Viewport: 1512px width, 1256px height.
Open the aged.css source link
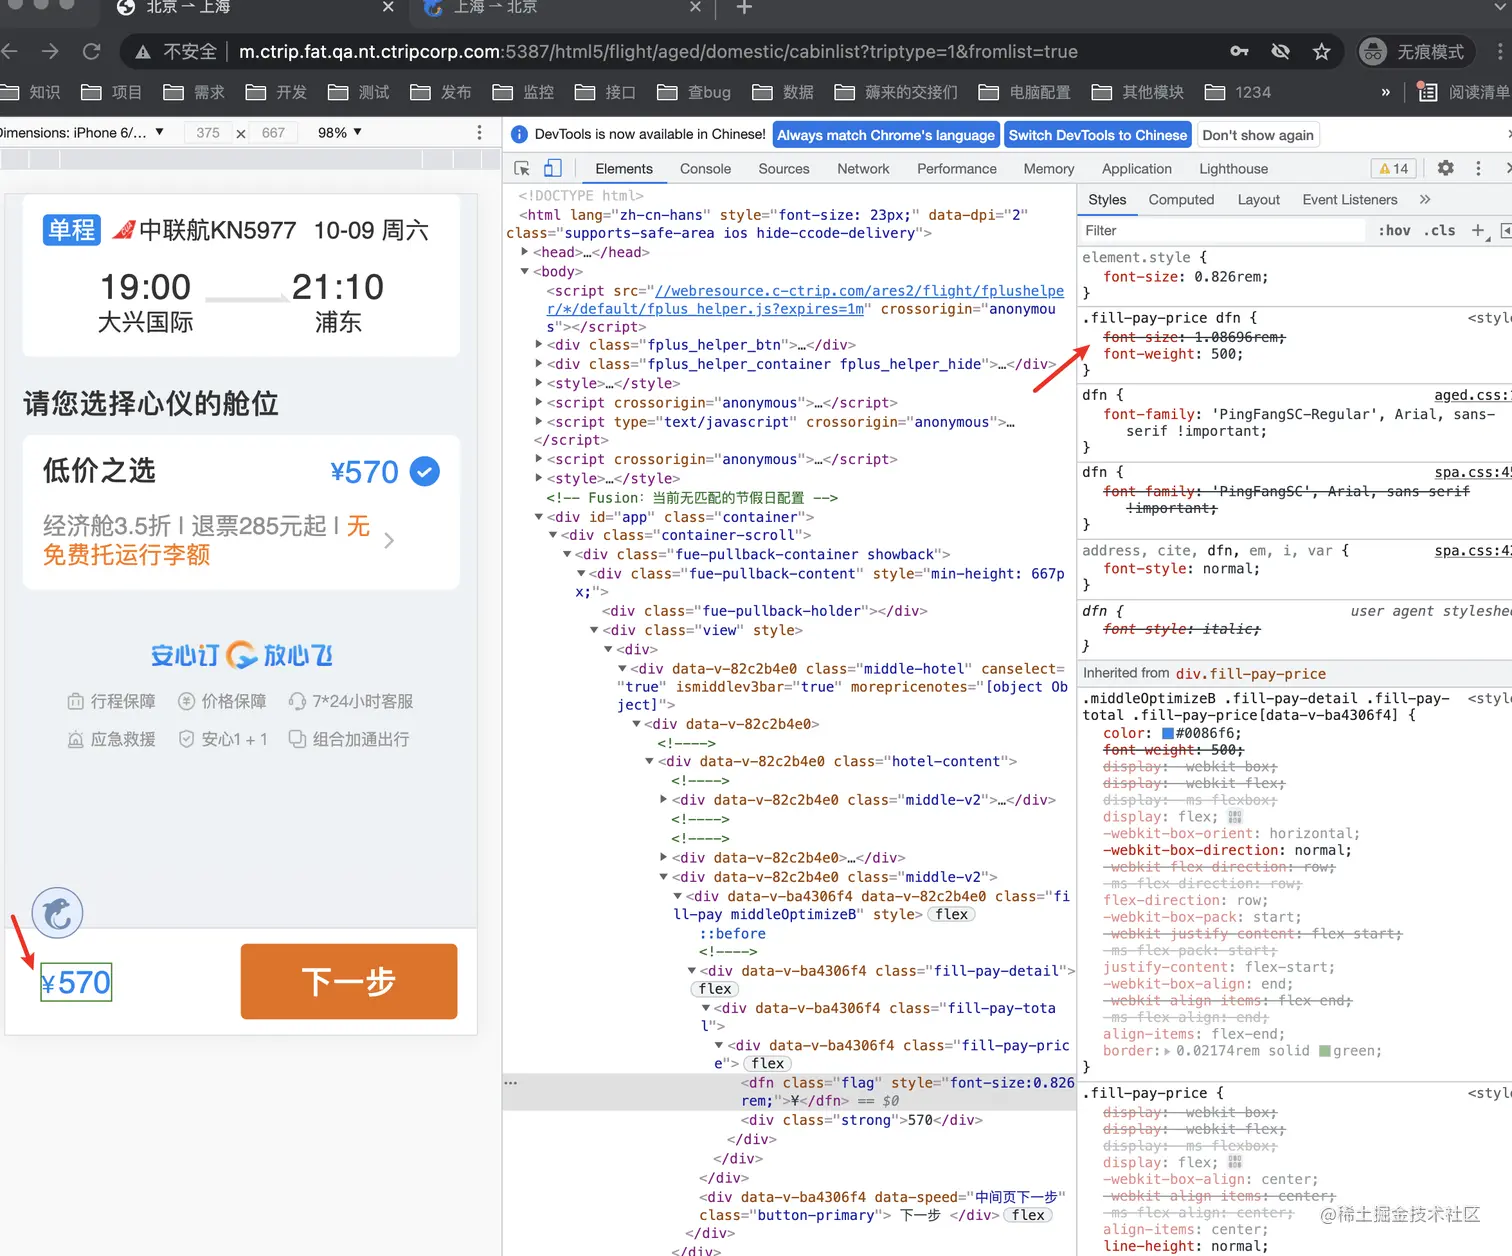(1473, 395)
